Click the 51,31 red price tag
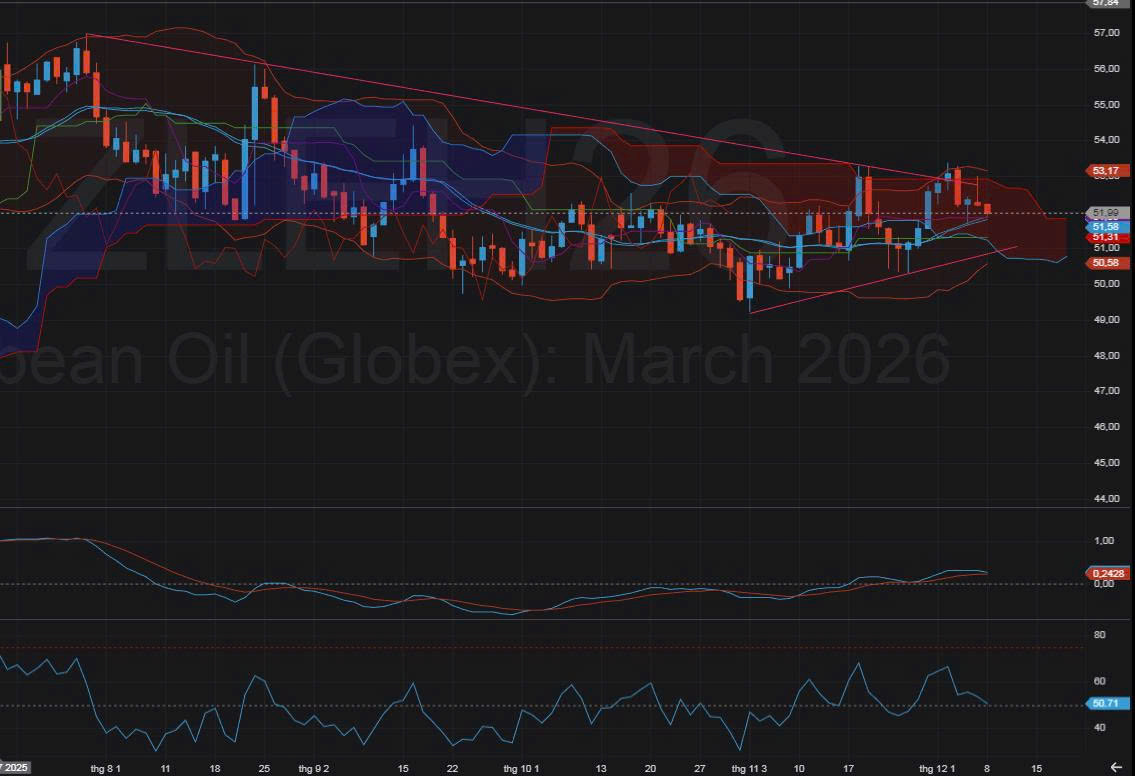Image resolution: width=1135 pixels, height=776 pixels. point(1105,238)
